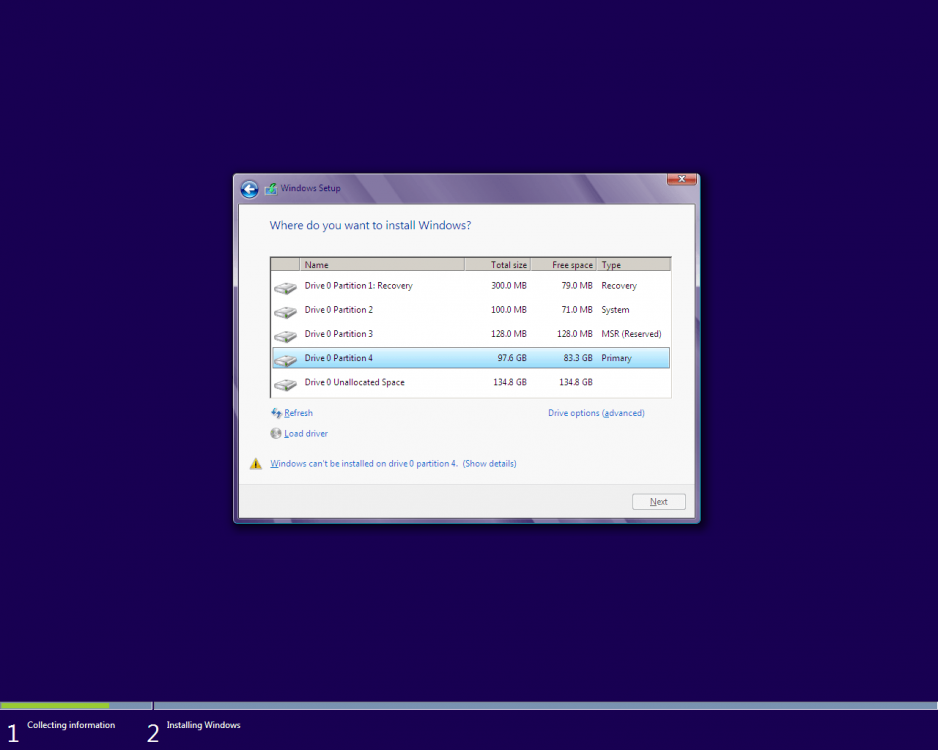938x750 pixels.
Task: Click the System type cell
Action: (615, 310)
